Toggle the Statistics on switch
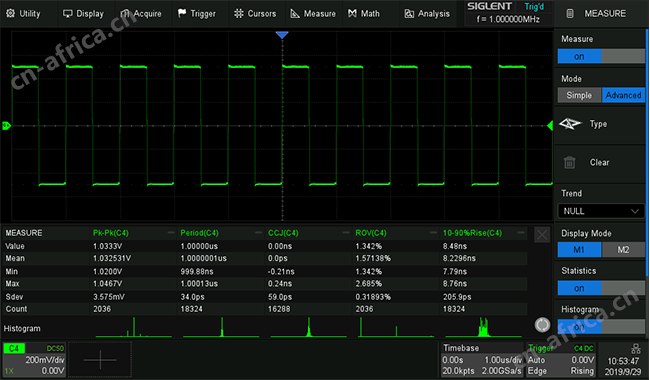The image size is (650, 380). 601,288
